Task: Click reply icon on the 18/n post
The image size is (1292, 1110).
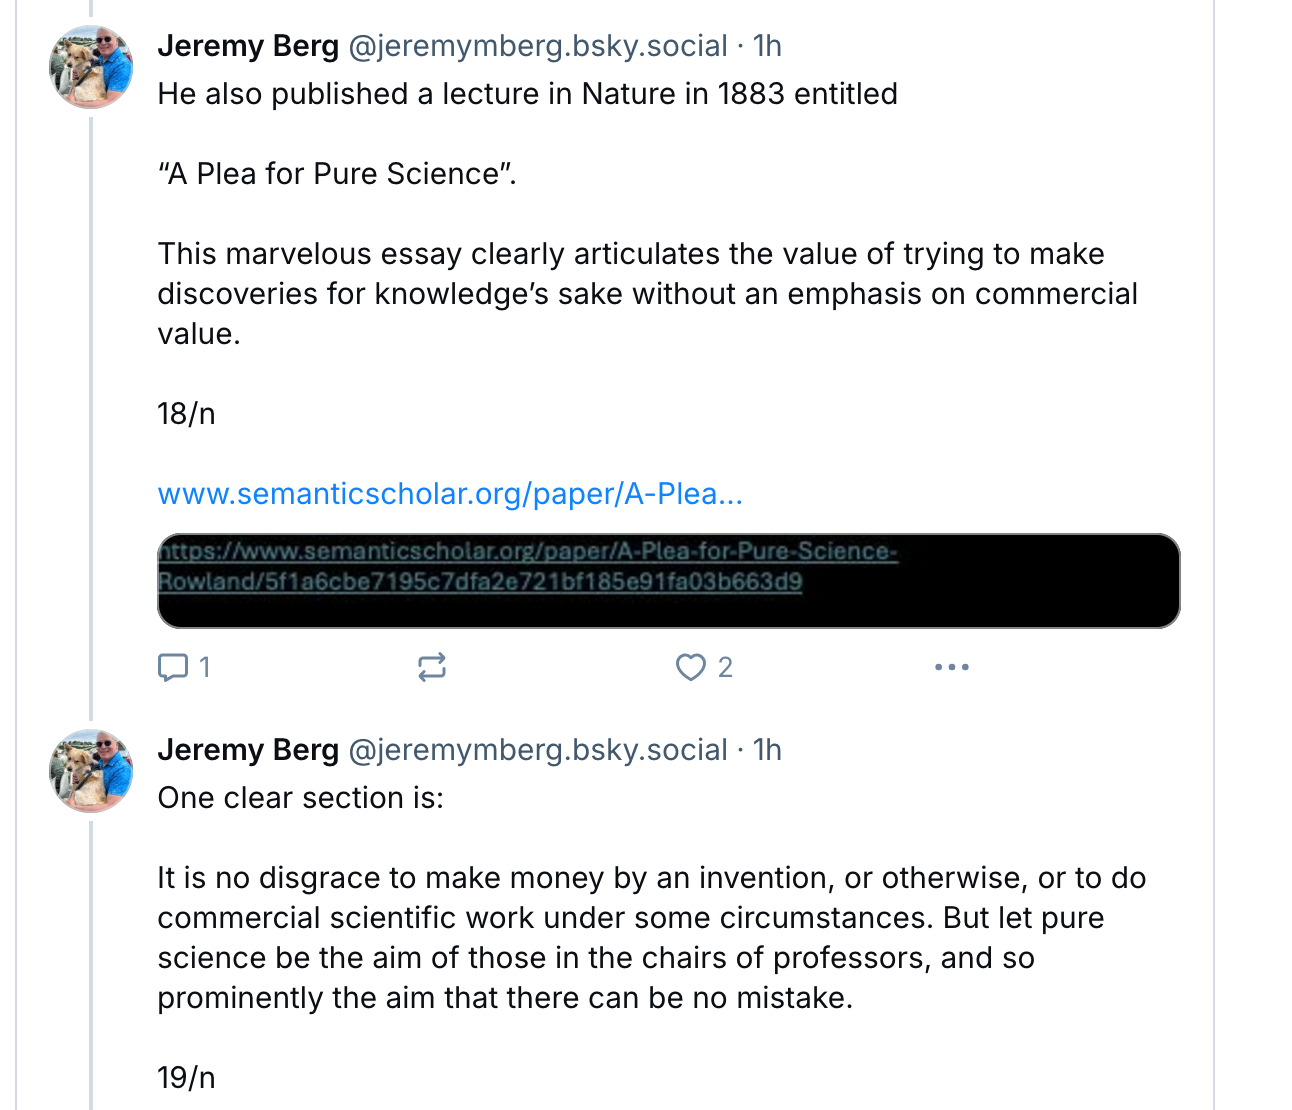Action: (173, 667)
